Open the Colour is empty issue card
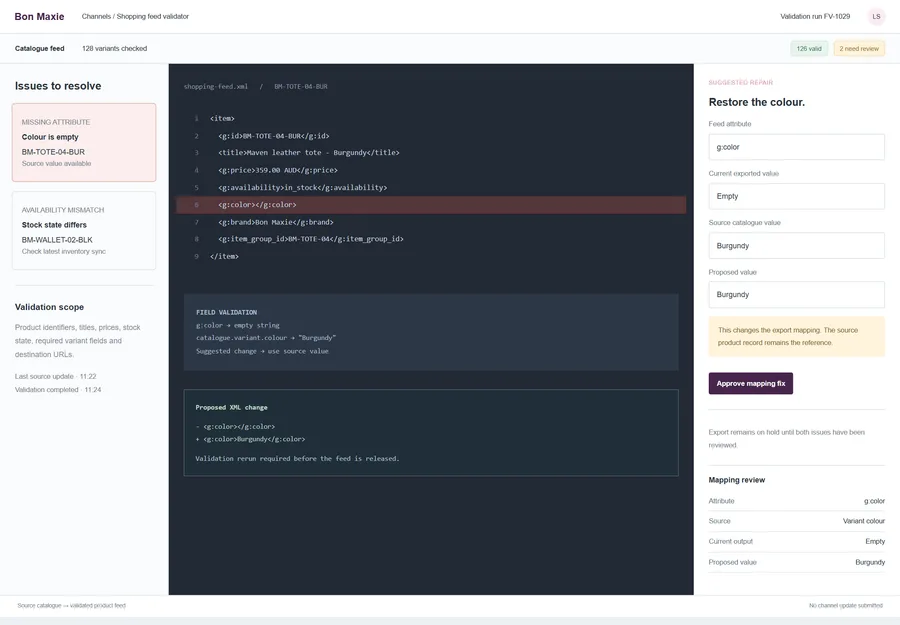The height and width of the screenshot is (625, 900). (84, 142)
